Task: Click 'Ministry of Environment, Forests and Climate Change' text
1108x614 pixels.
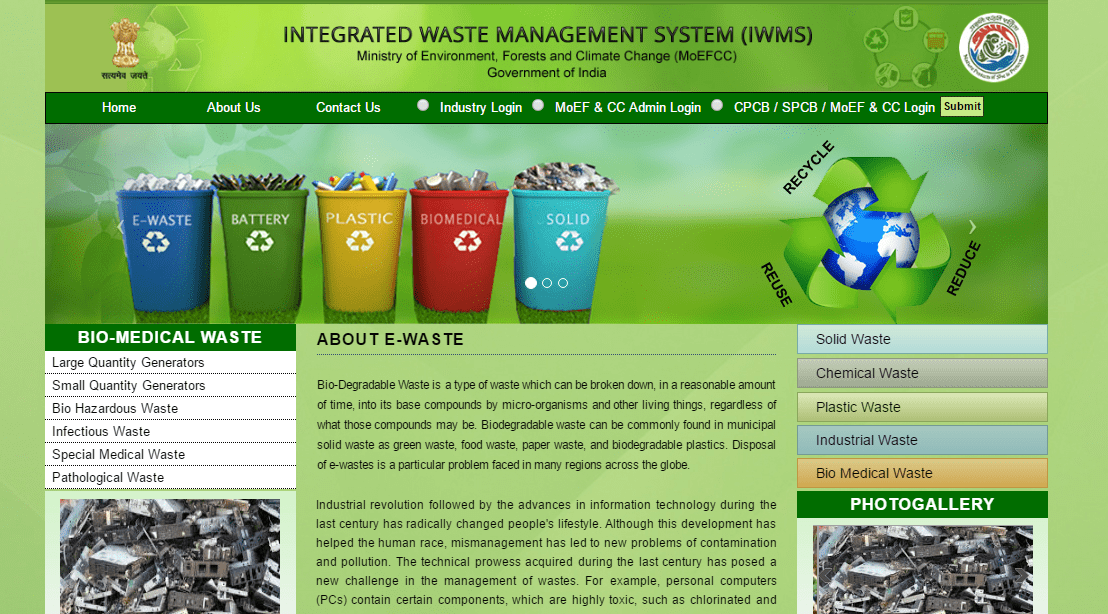Action: click(546, 56)
